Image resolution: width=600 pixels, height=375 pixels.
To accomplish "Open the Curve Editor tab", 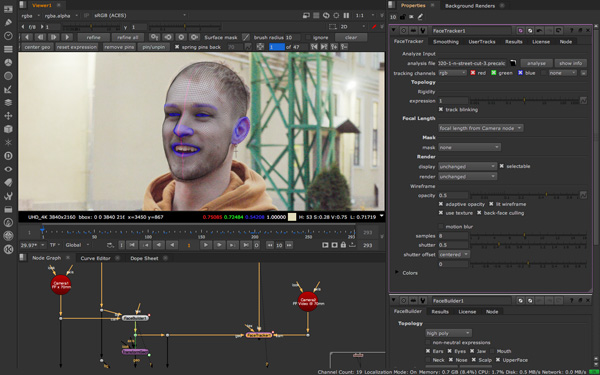I will point(95,258).
